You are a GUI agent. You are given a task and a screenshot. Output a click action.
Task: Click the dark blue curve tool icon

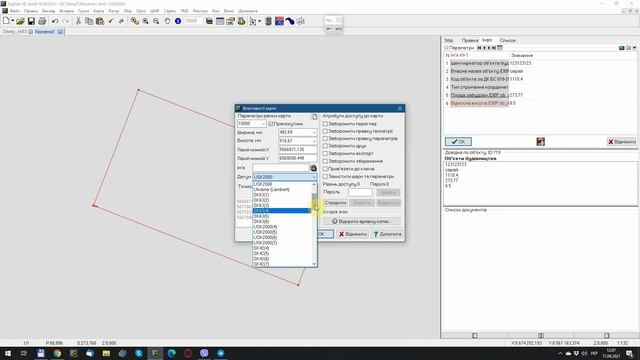pos(290,21)
